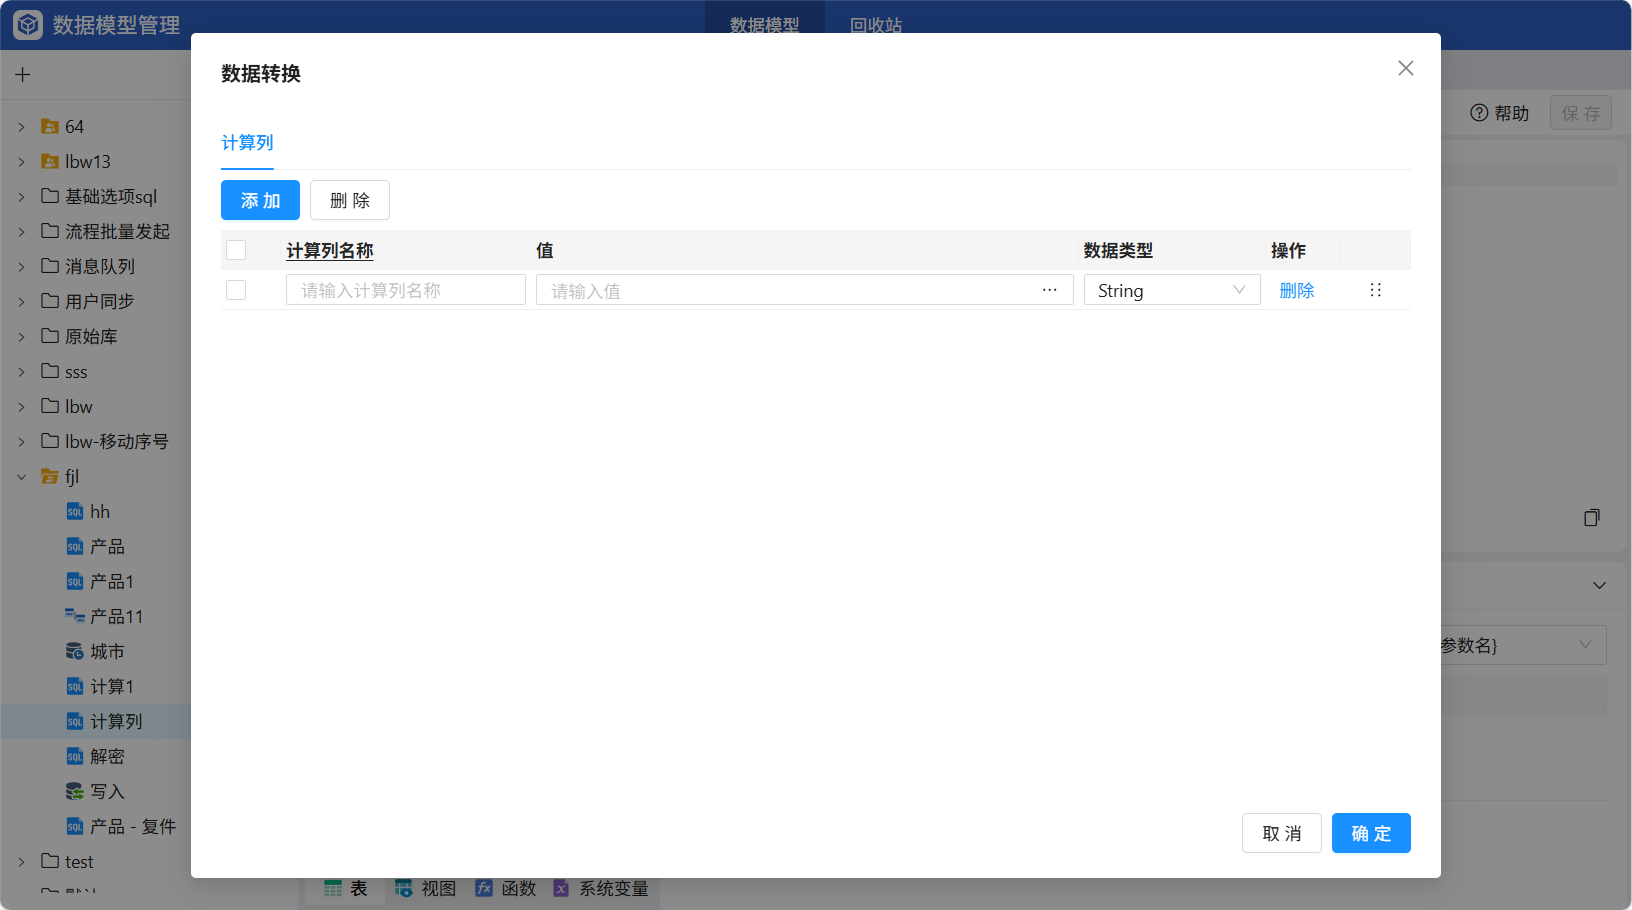This screenshot has width=1632, height=910.
Task: Click the 城市 database icon
Action: pyautogui.click(x=75, y=652)
